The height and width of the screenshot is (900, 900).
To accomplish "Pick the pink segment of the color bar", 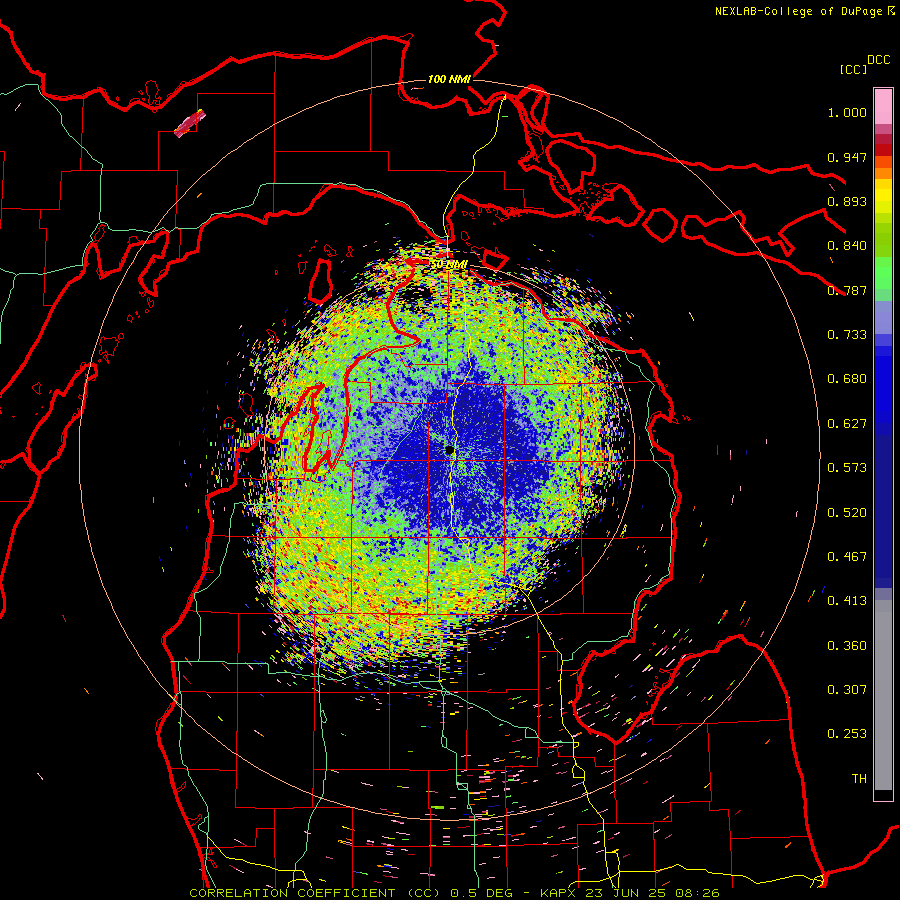I will click(x=883, y=107).
